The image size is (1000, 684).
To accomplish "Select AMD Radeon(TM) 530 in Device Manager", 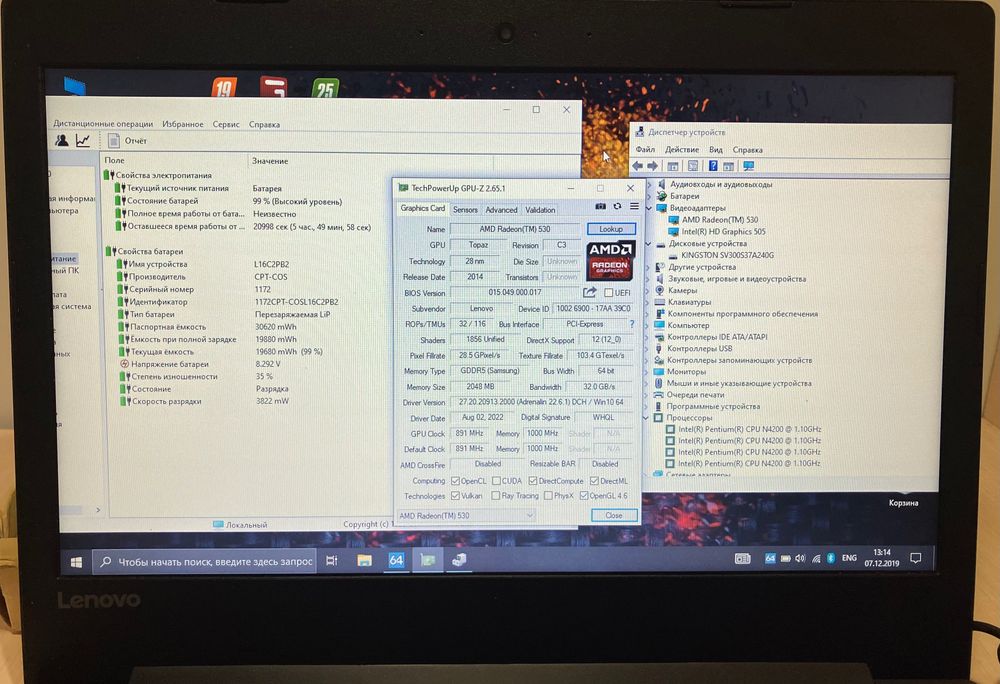I will click(x=719, y=220).
